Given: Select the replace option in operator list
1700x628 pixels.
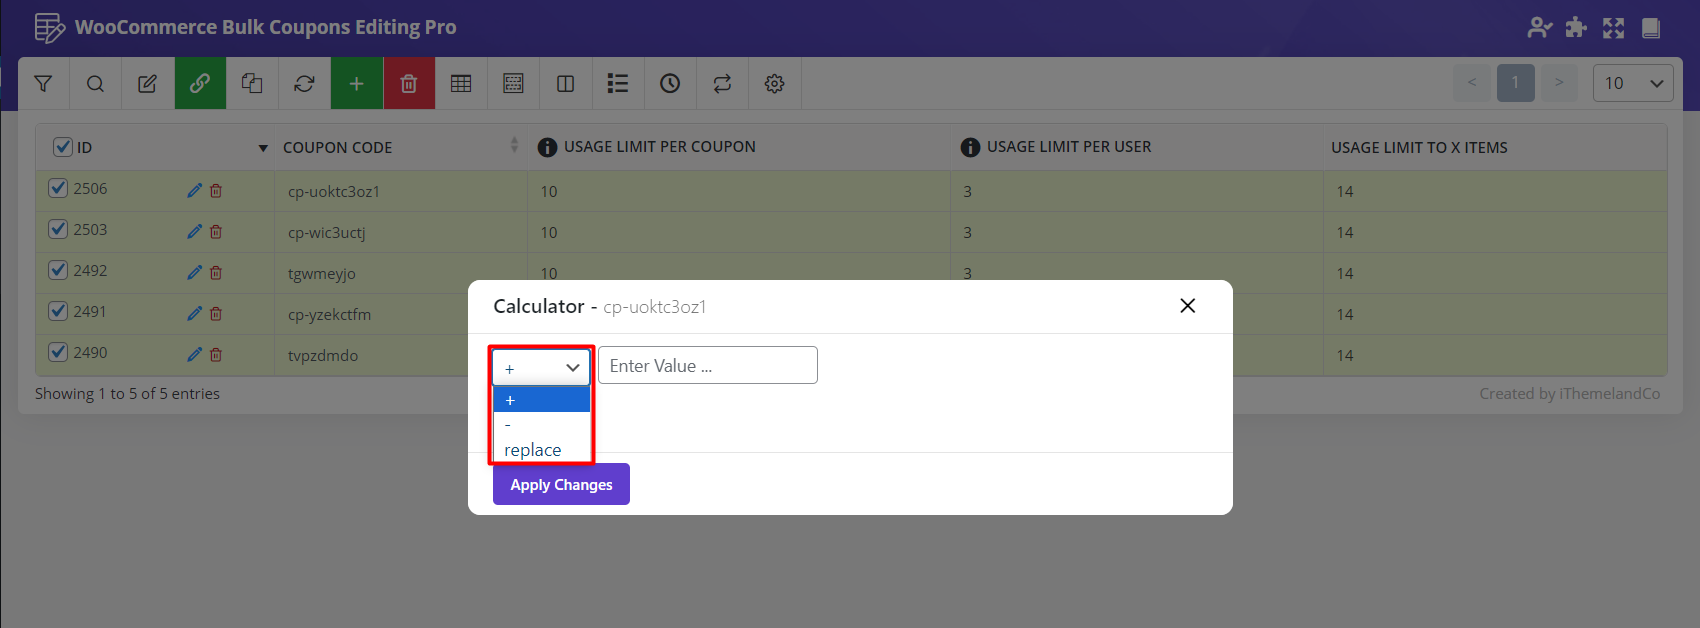Looking at the screenshot, I should [x=533, y=450].
